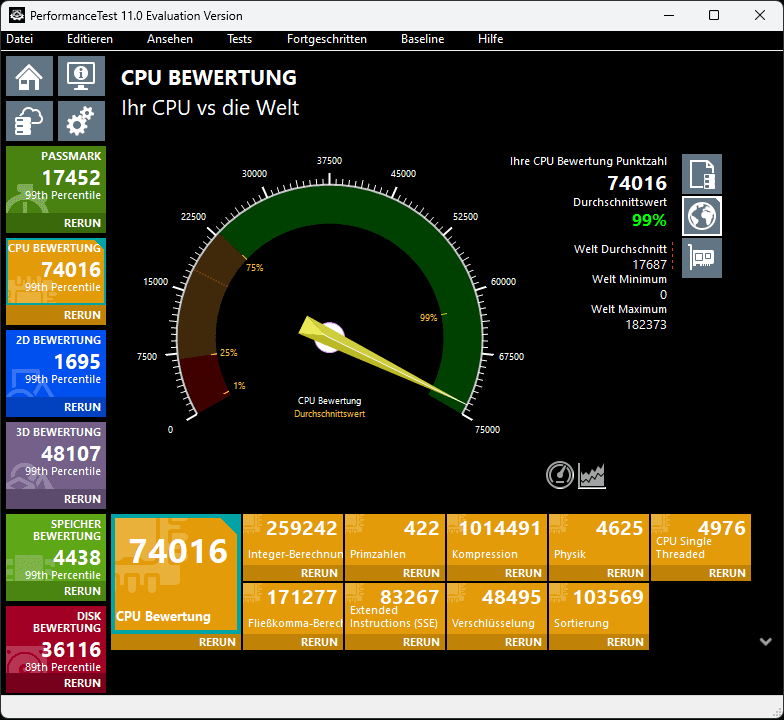This screenshot has height=720, width=784.
Task: Select the Extended Instructions (SSE) tile
Action: point(395,609)
